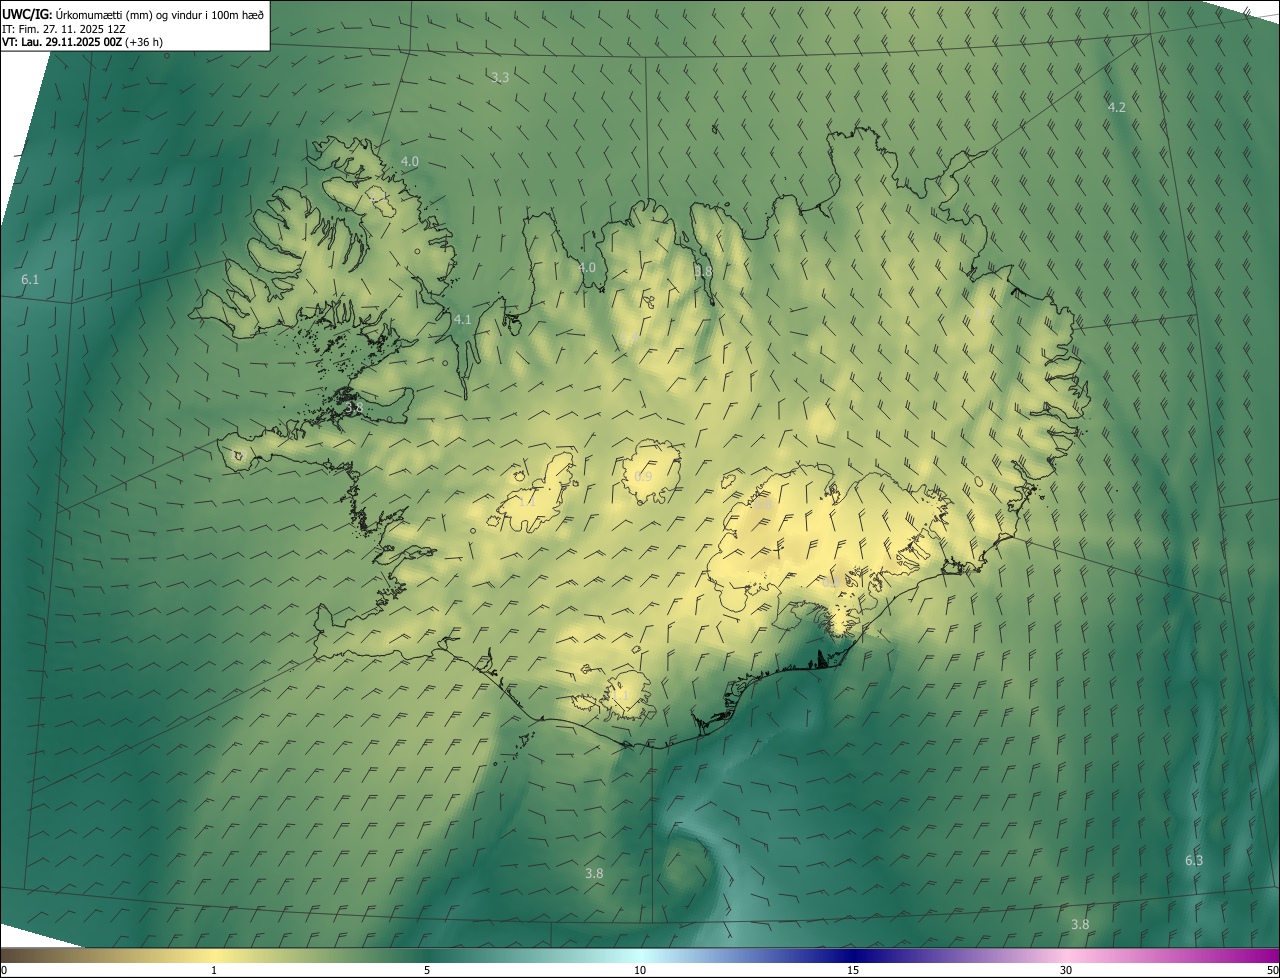The width and height of the screenshot is (1280, 978).
Task: Click the 3.3 value on the map
Action: coord(500,77)
